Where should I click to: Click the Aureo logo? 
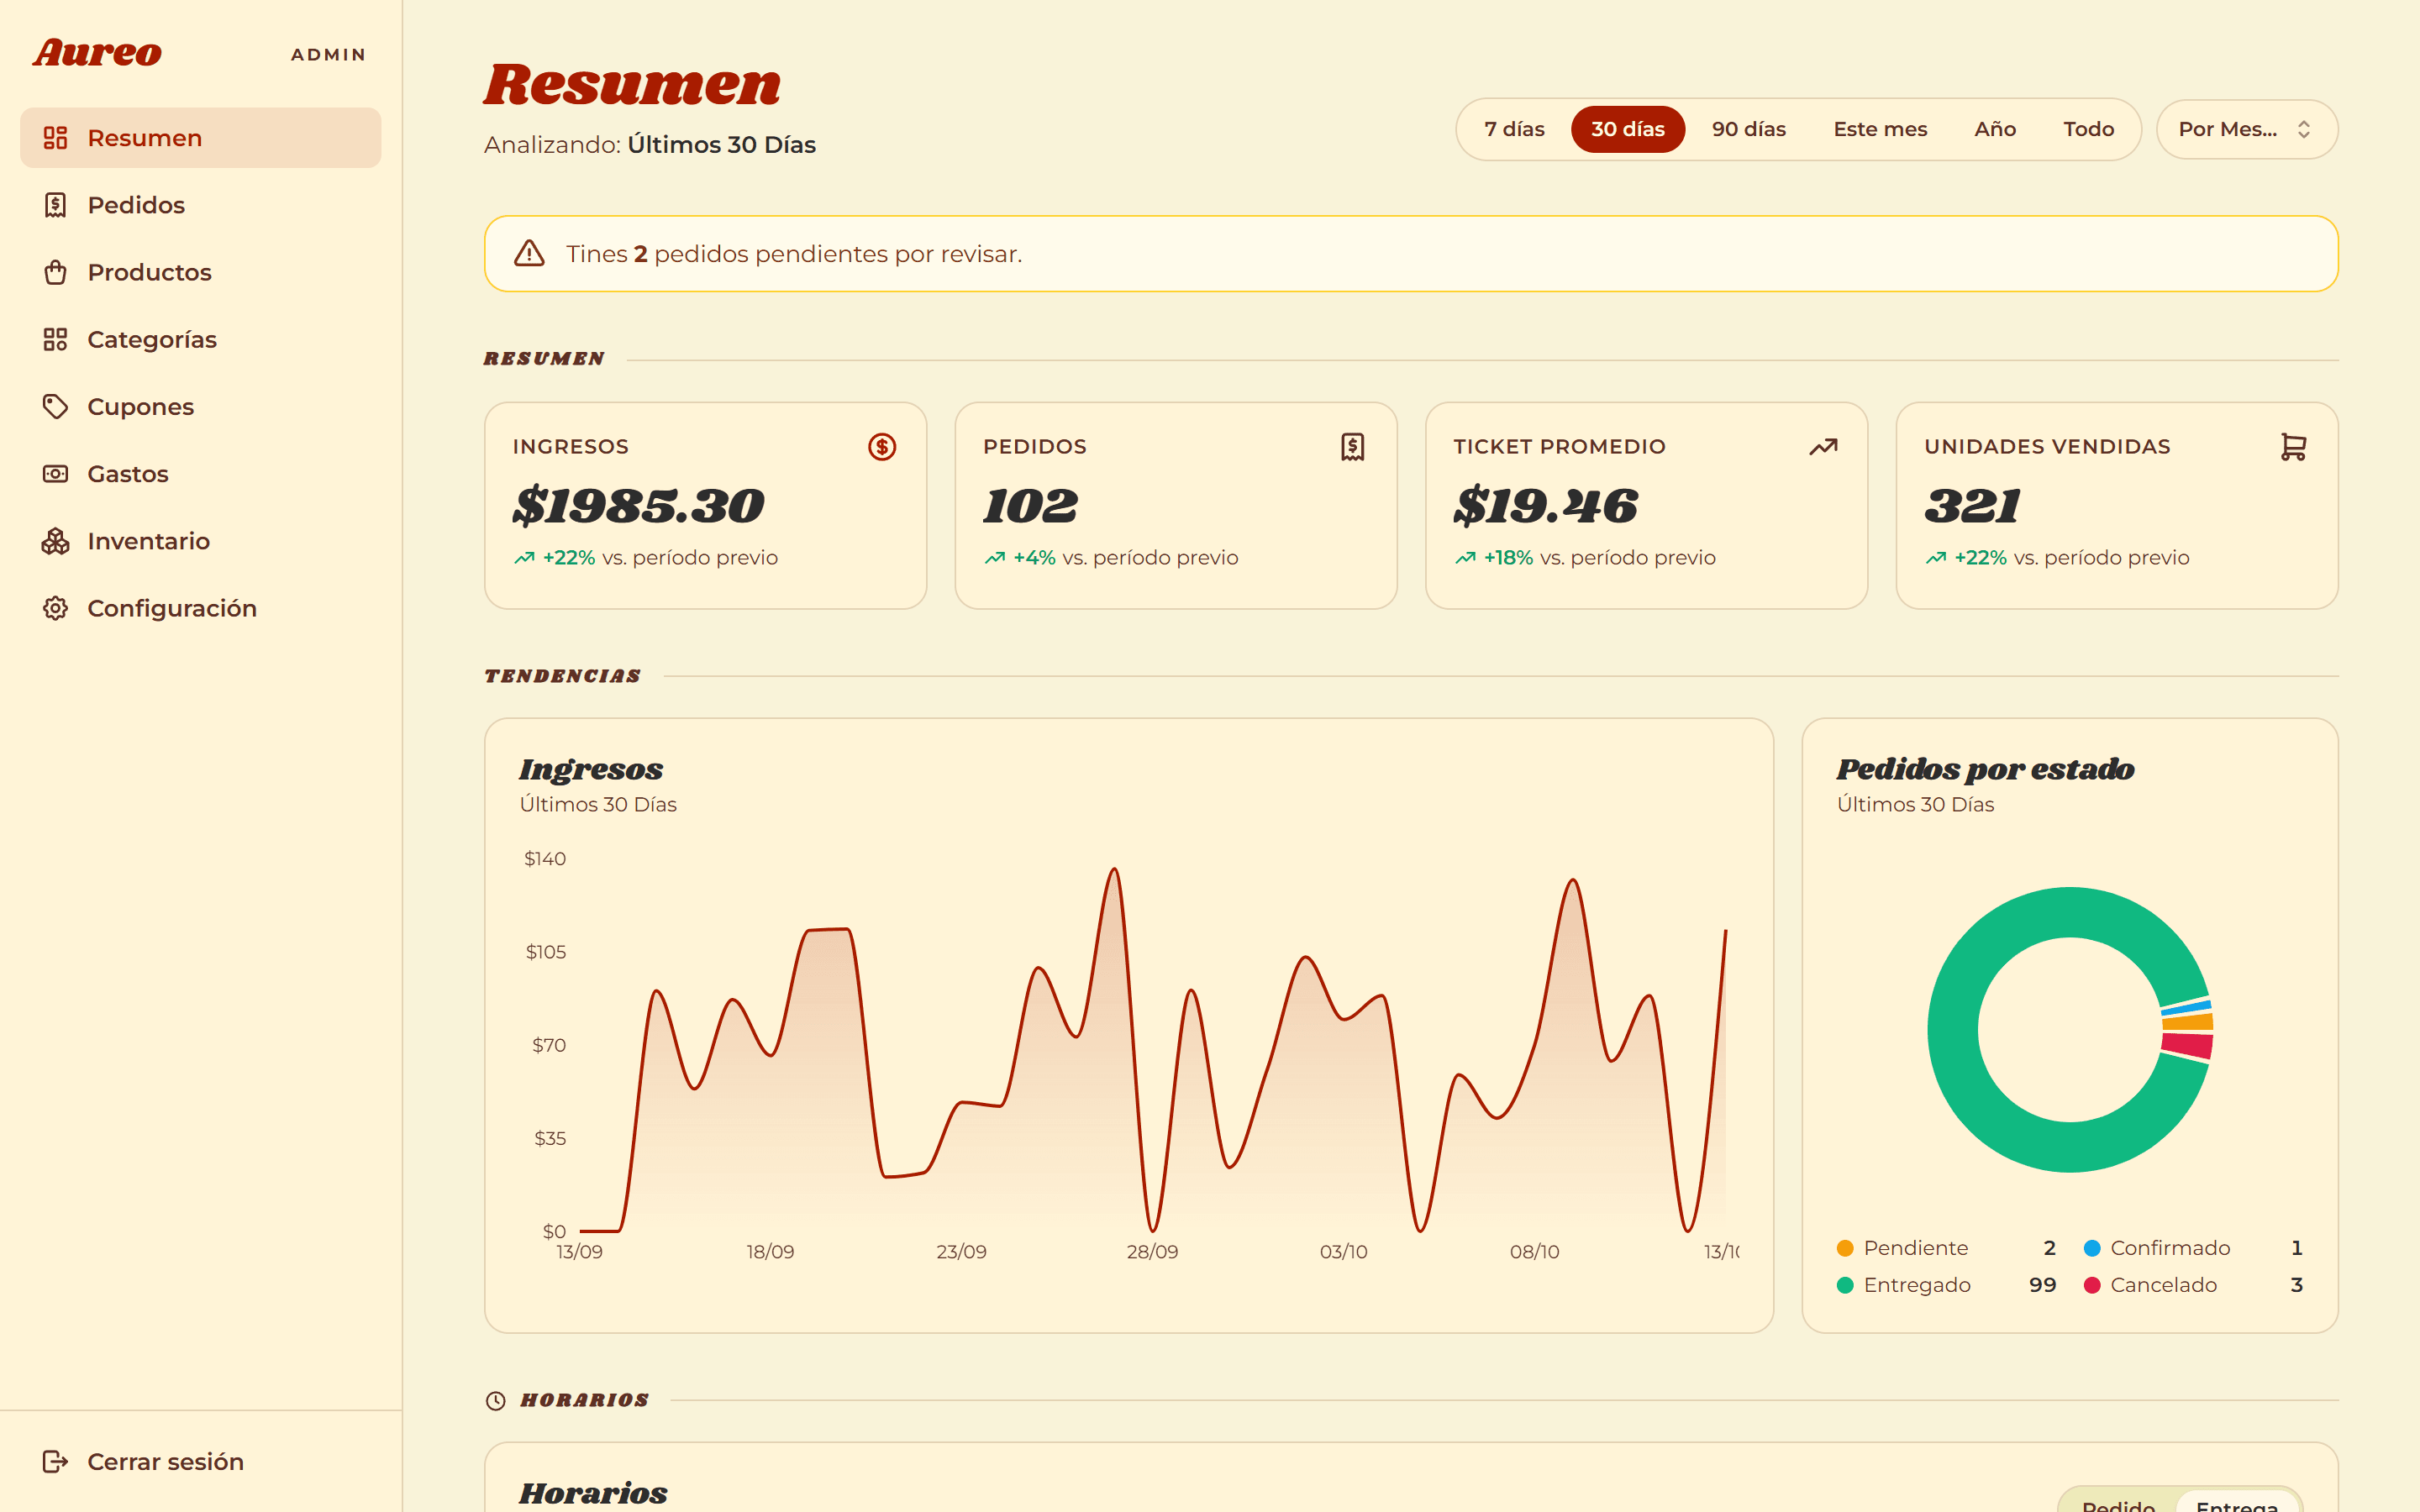(x=97, y=53)
